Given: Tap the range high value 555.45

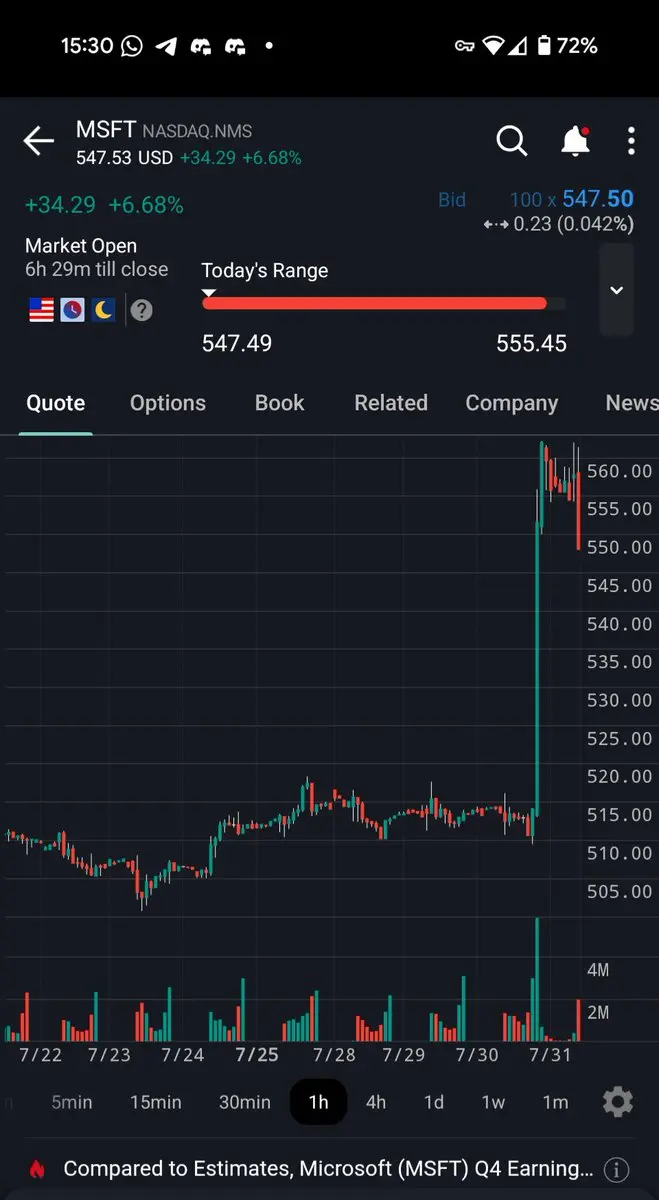Looking at the screenshot, I should pyautogui.click(x=531, y=344).
